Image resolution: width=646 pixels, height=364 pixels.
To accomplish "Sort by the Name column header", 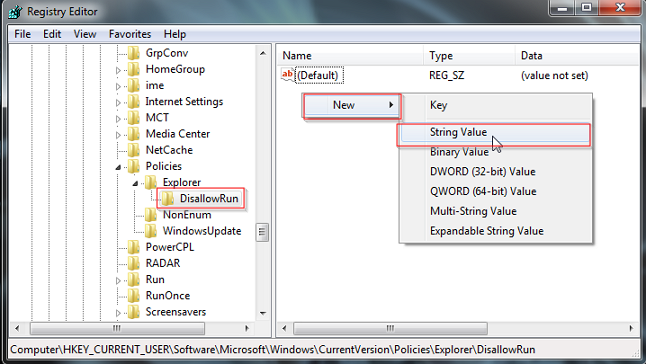I will (350, 56).
